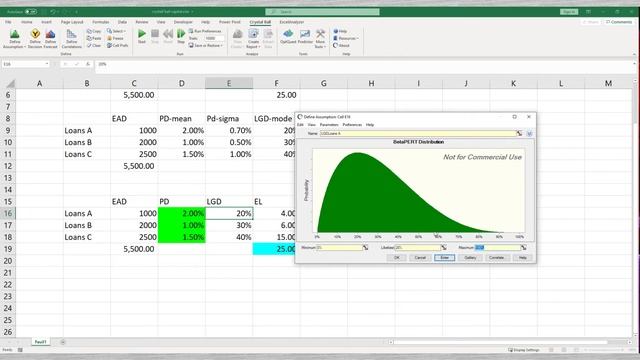Open the Resources dropdown
Viewport: 640px width, 360px height.
click(x=346, y=38)
